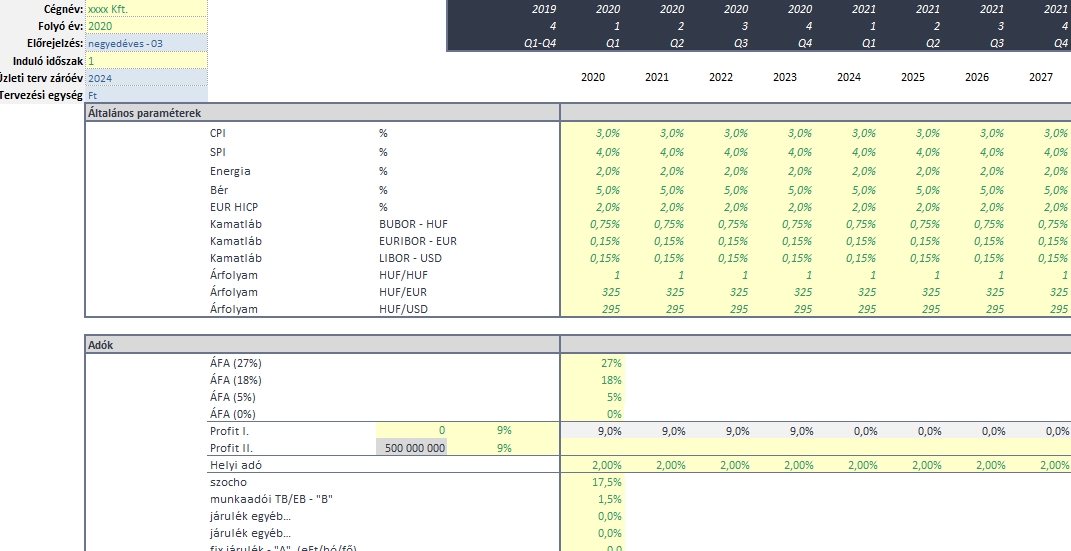Select company name cell 'xxxx Kft.'
The height and width of the screenshot is (551, 1071).
point(146,9)
